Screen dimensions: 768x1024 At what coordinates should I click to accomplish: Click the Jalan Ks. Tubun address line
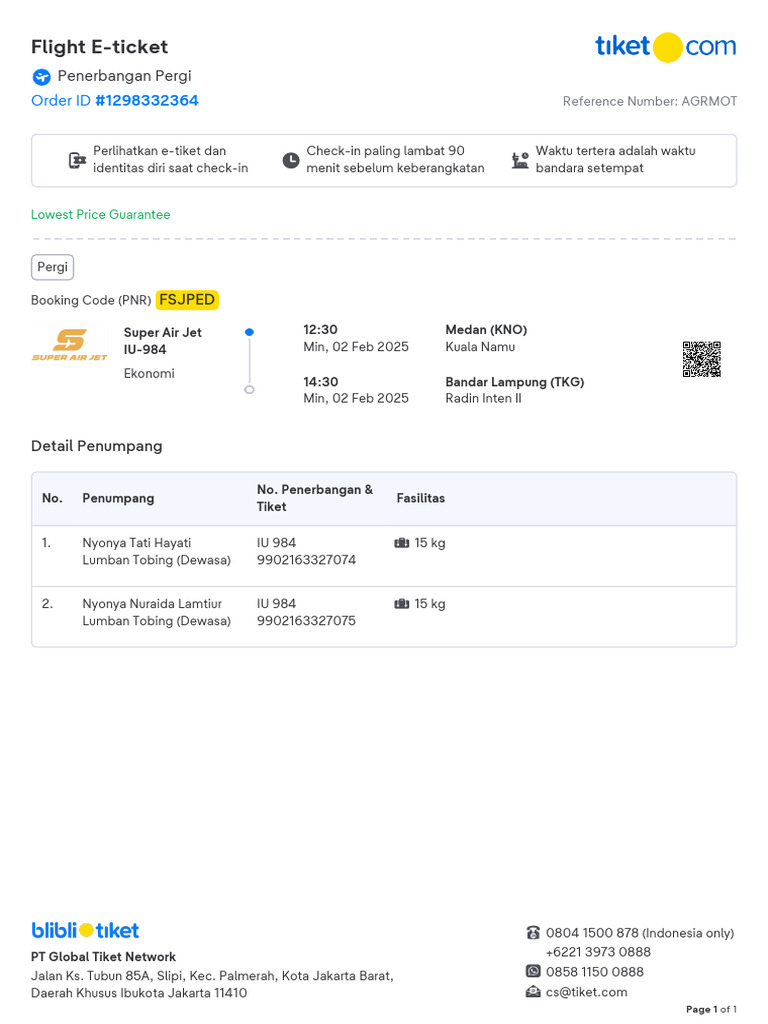point(212,976)
